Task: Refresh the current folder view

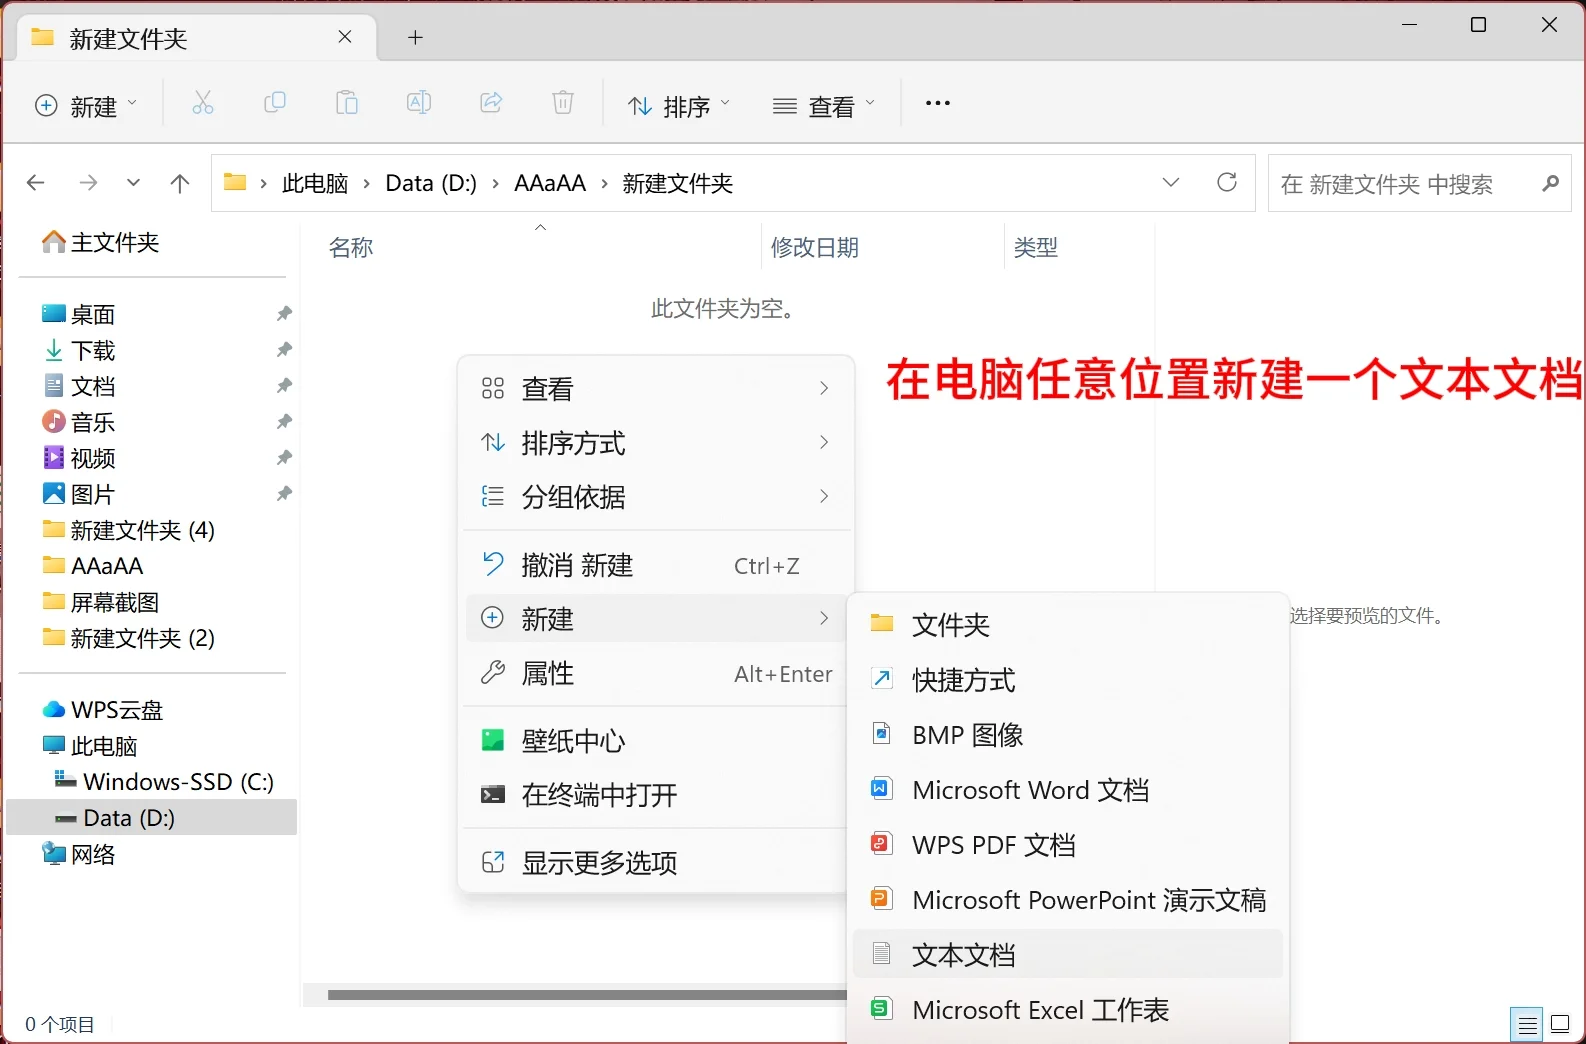Action: [x=1227, y=182]
